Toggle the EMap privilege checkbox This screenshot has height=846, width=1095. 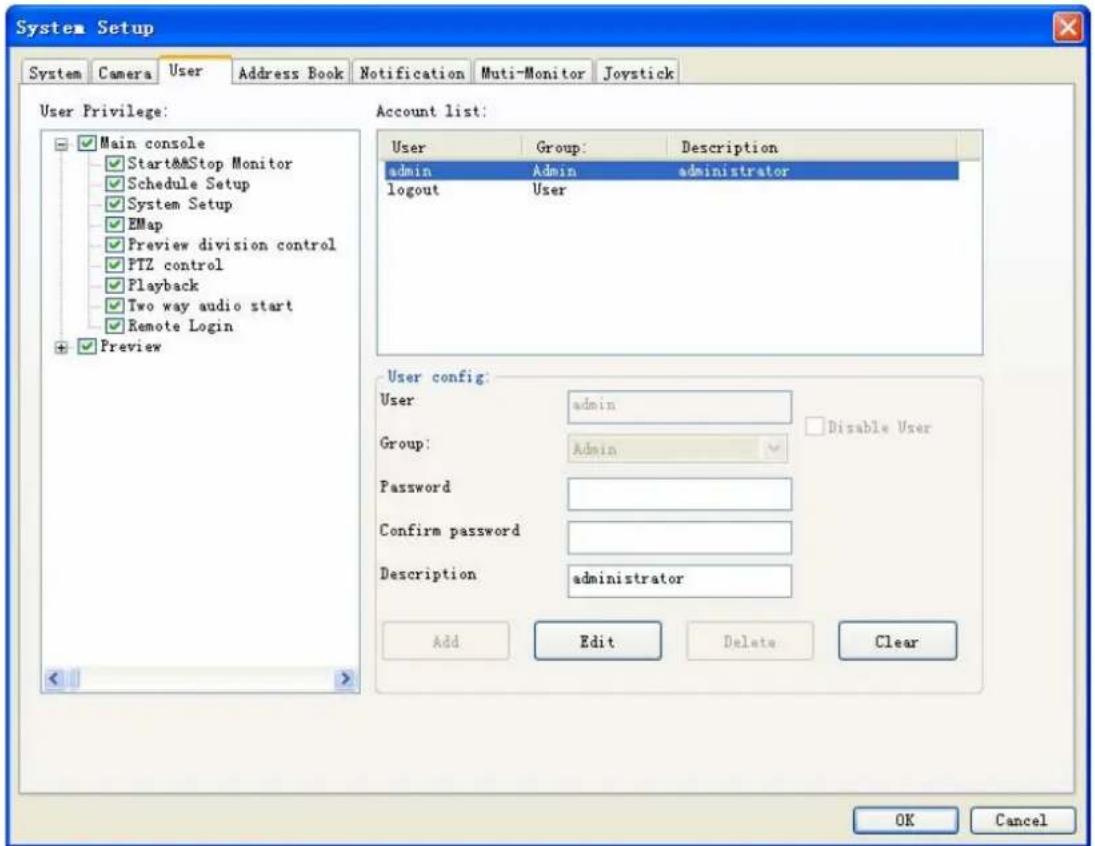tap(115, 225)
